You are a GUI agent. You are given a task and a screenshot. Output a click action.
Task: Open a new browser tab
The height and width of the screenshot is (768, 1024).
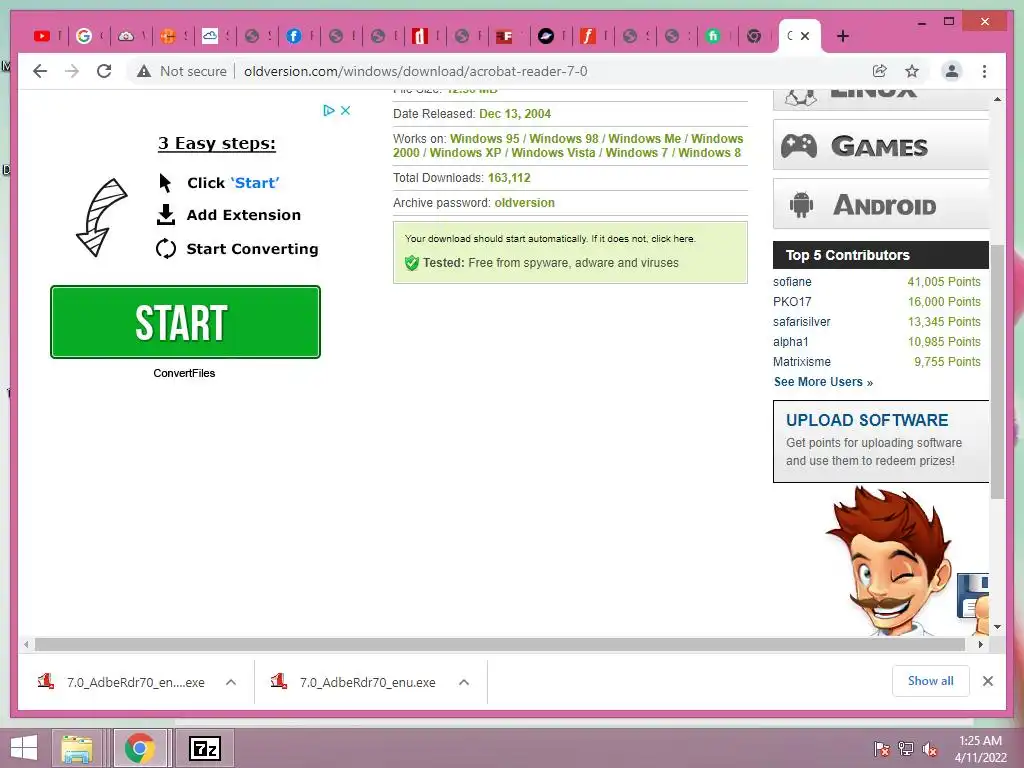tap(842, 36)
